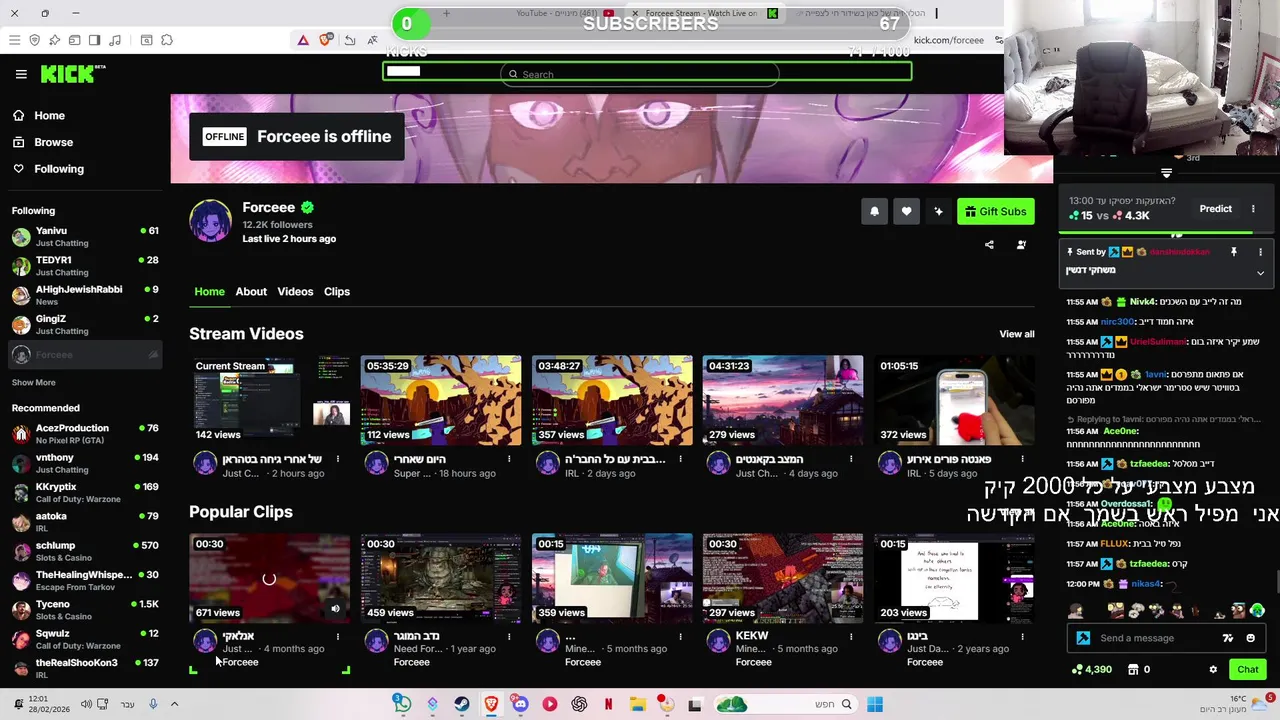Open the Kick hamburger sidebar menu

21,74
